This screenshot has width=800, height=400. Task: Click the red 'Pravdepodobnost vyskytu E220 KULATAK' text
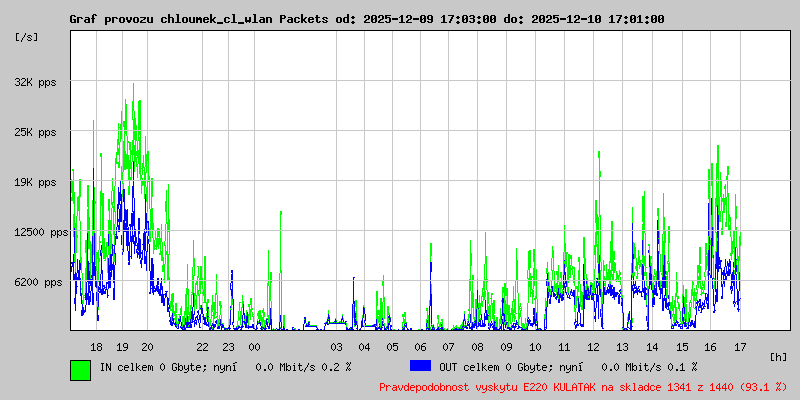[x=495, y=387]
